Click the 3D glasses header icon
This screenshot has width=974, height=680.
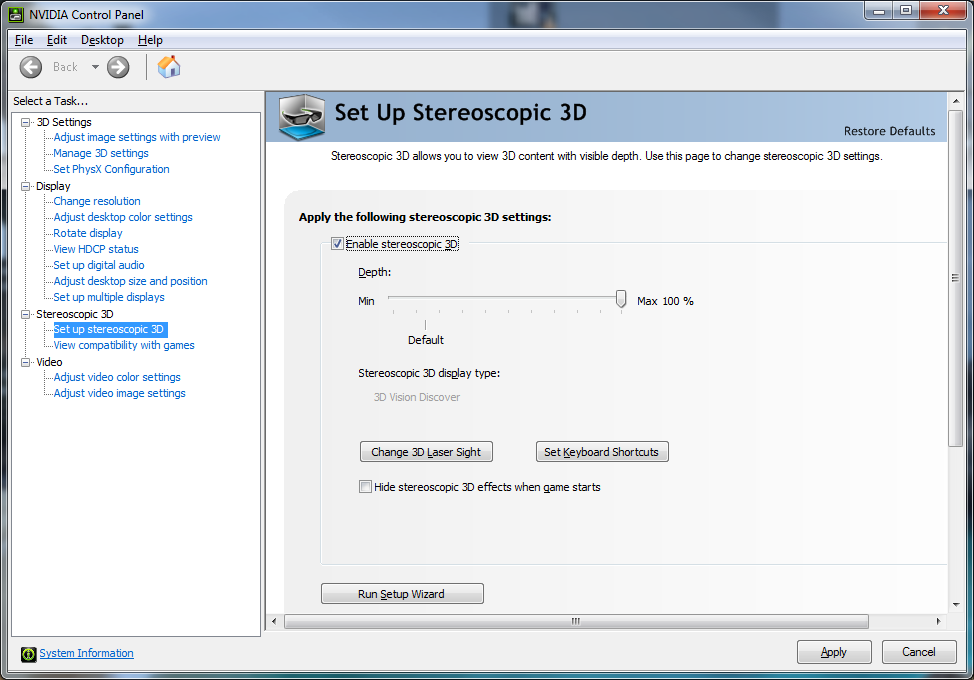click(x=302, y=116)
